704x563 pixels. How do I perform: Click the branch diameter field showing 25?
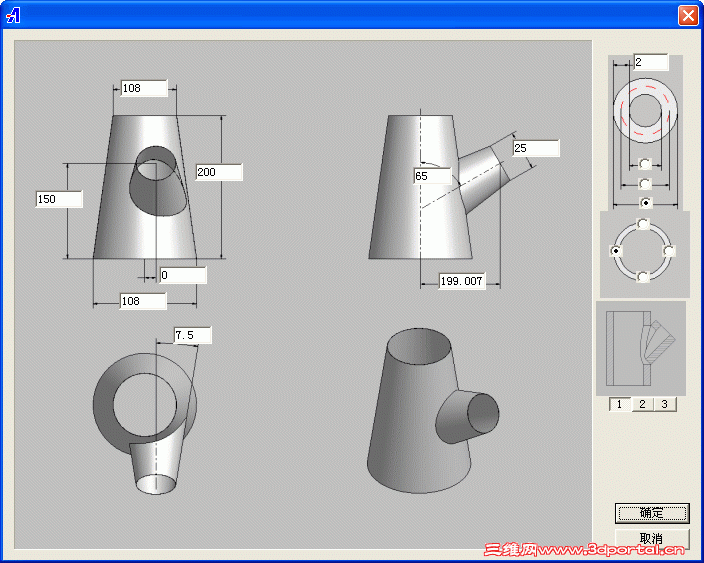536,149
